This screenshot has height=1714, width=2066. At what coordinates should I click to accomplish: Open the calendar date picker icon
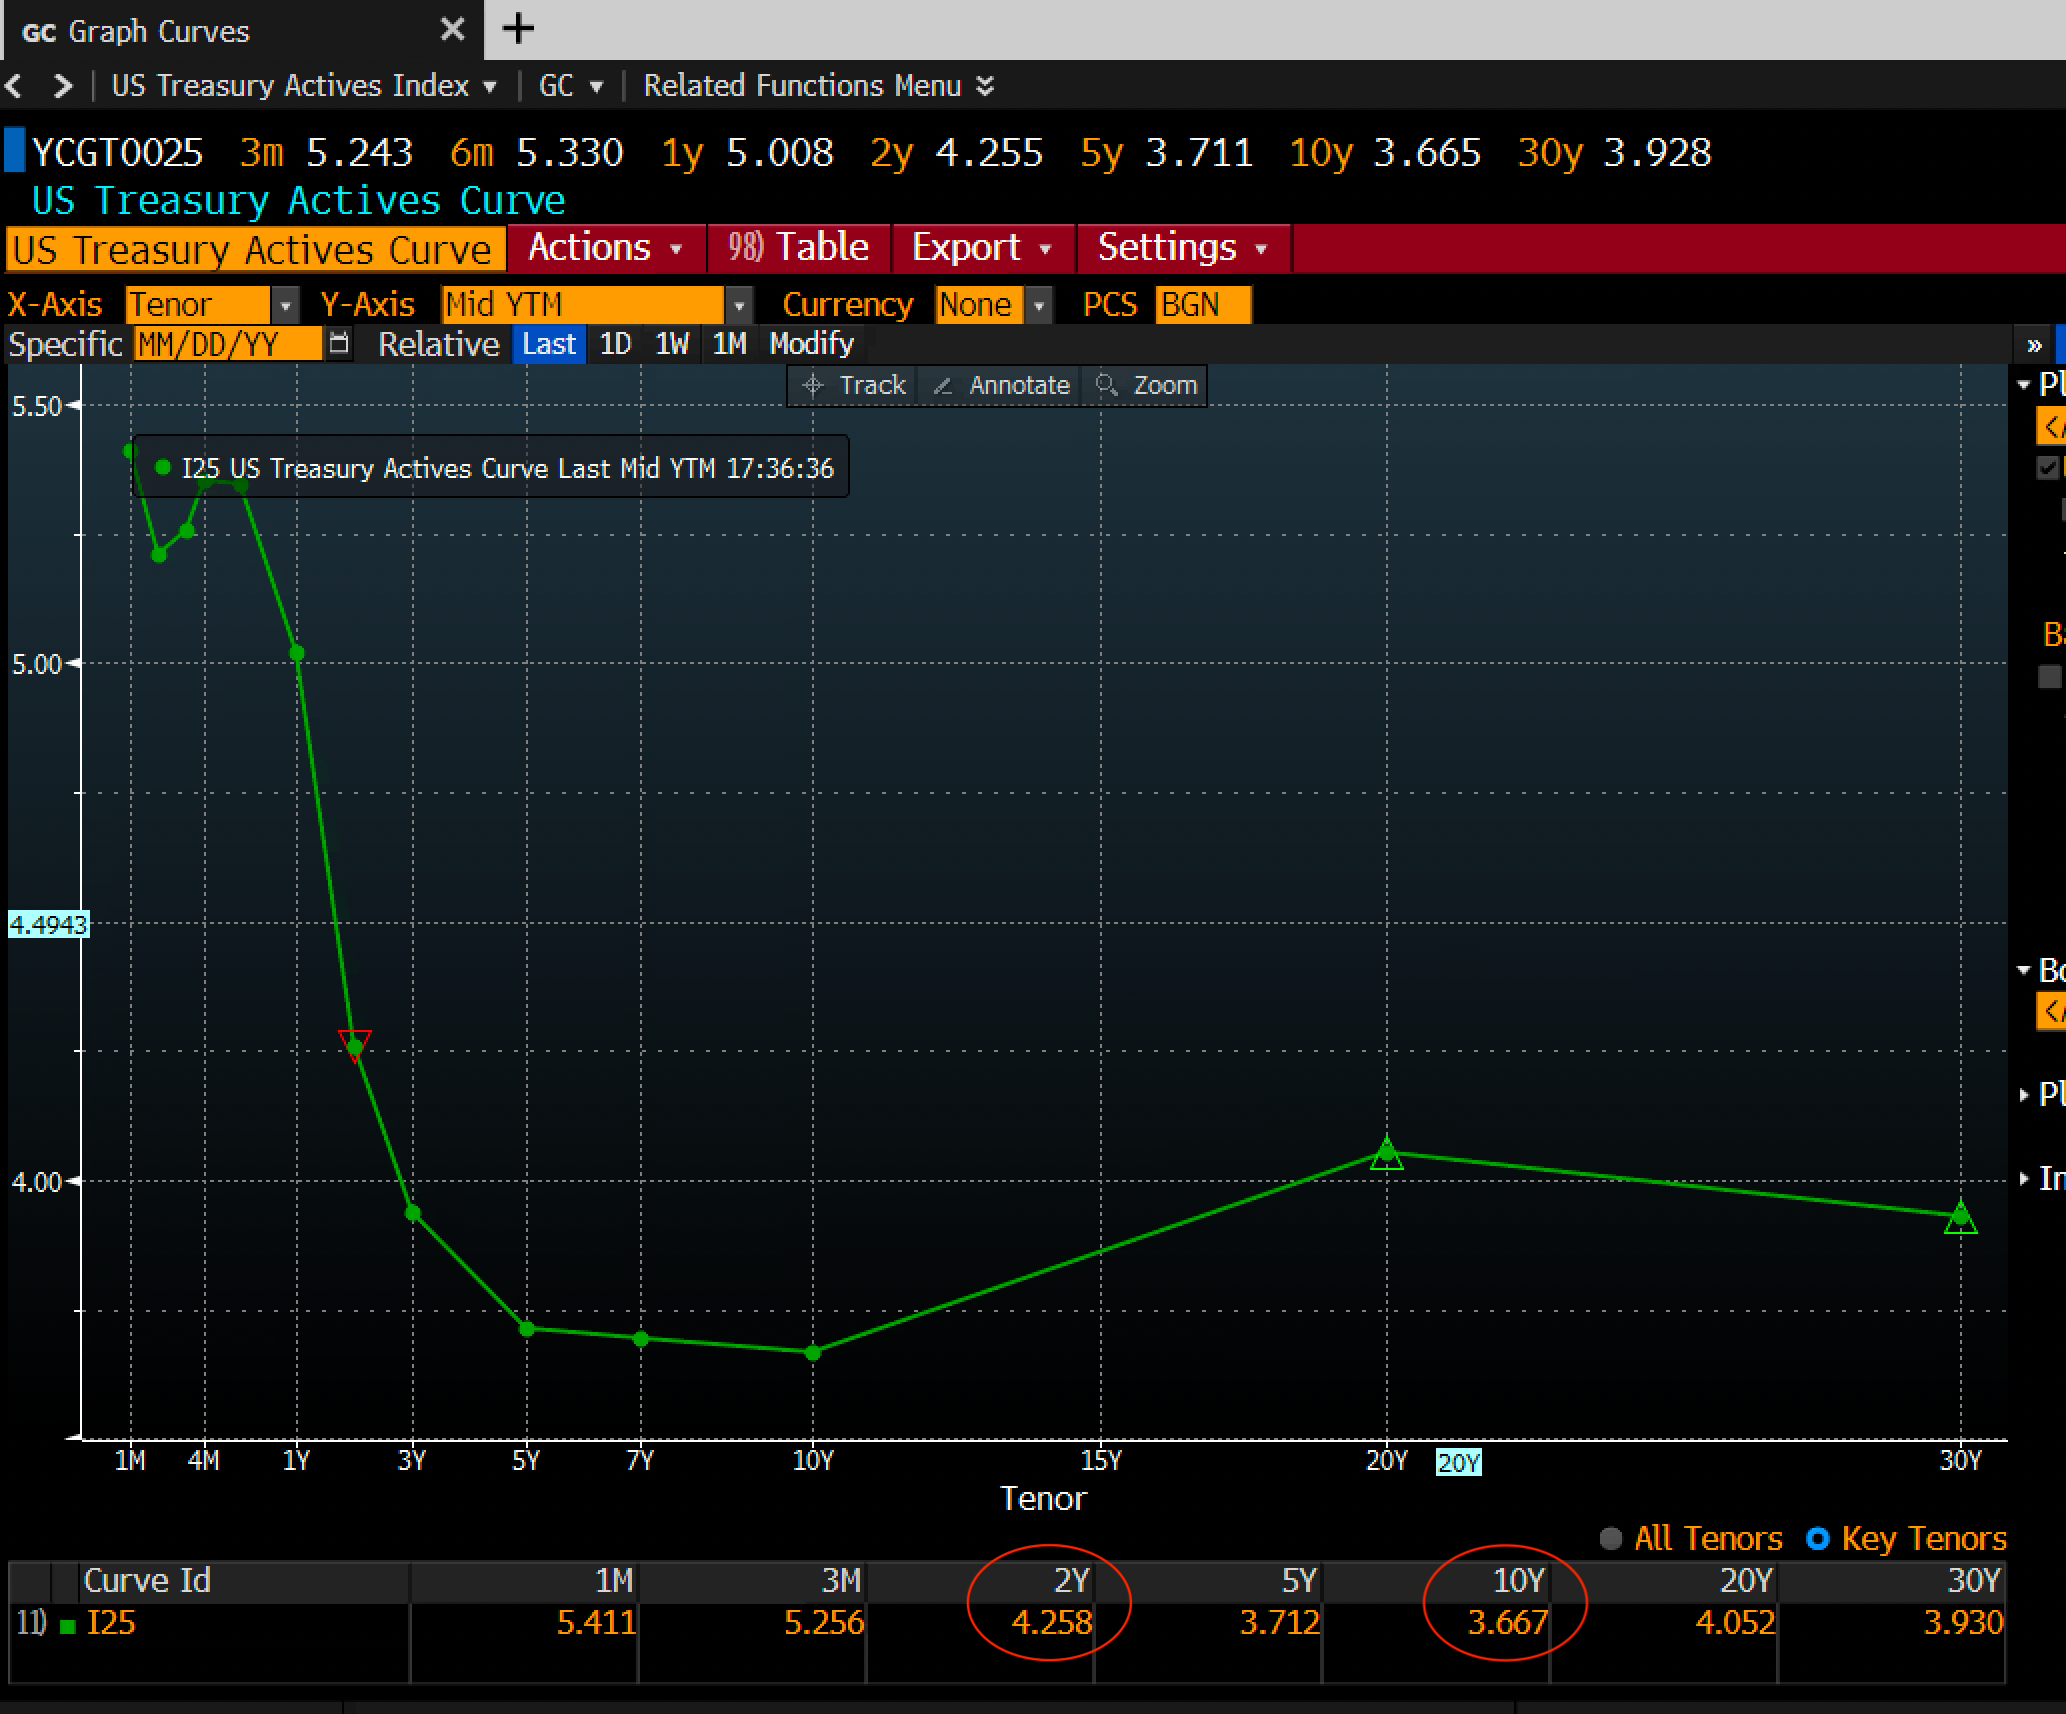[339, 344]
